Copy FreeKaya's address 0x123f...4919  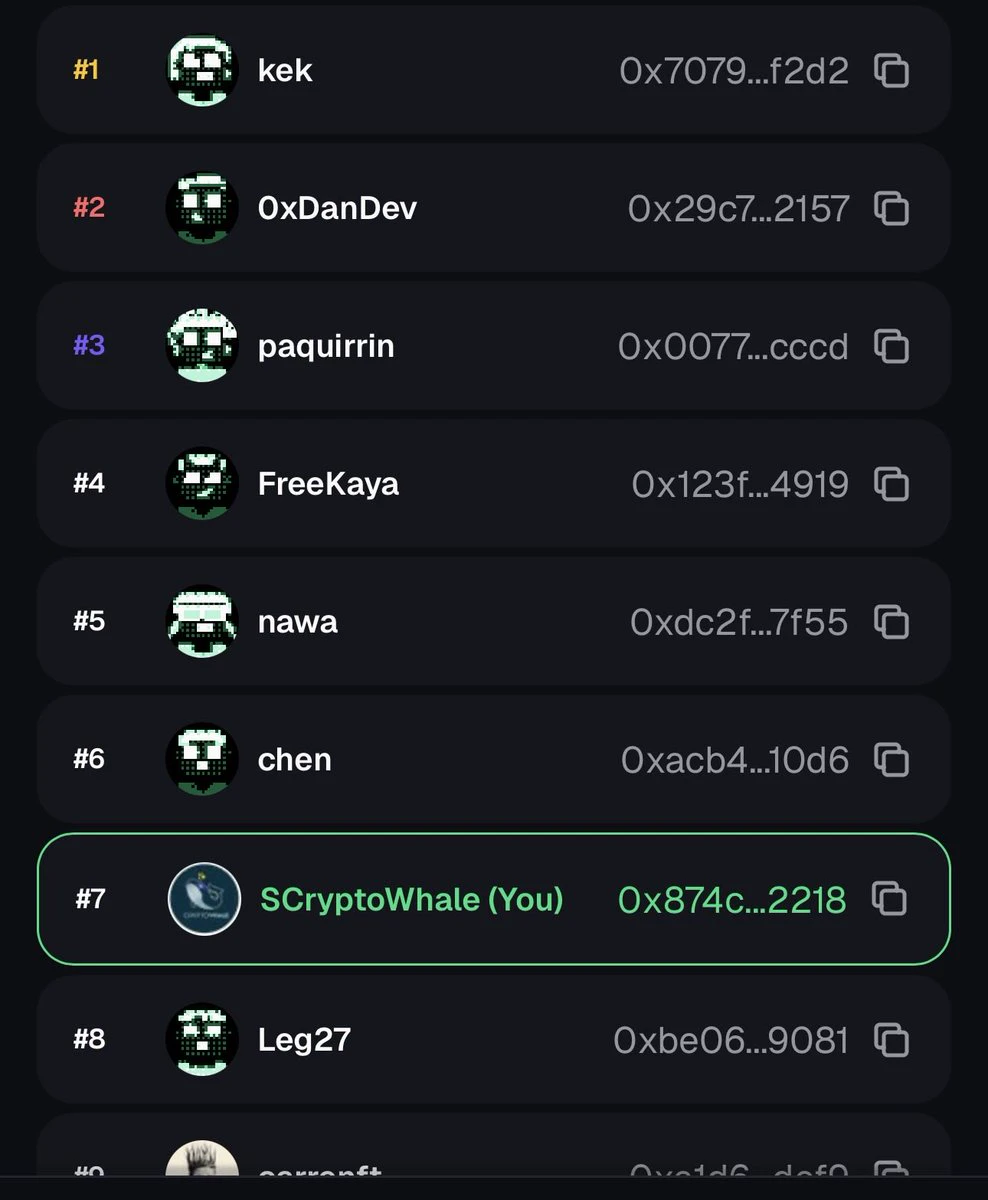891,484
